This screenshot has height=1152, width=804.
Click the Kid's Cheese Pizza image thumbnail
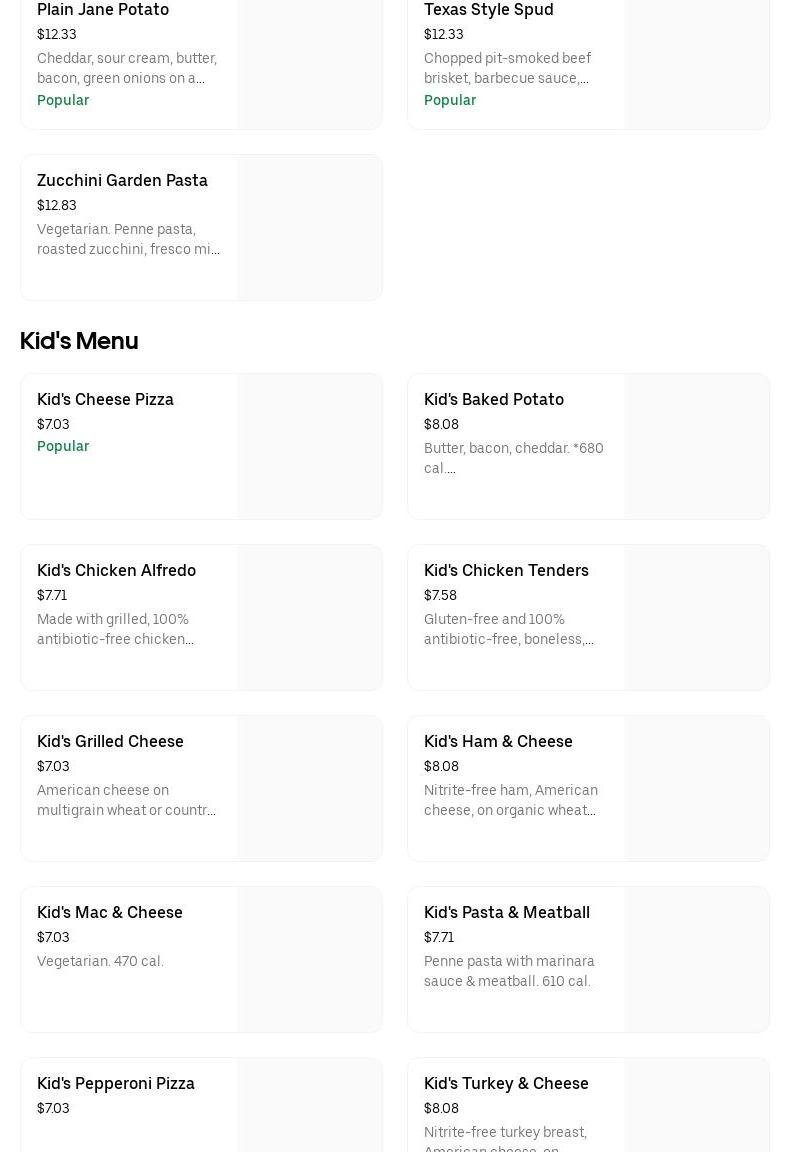point(310,447)
